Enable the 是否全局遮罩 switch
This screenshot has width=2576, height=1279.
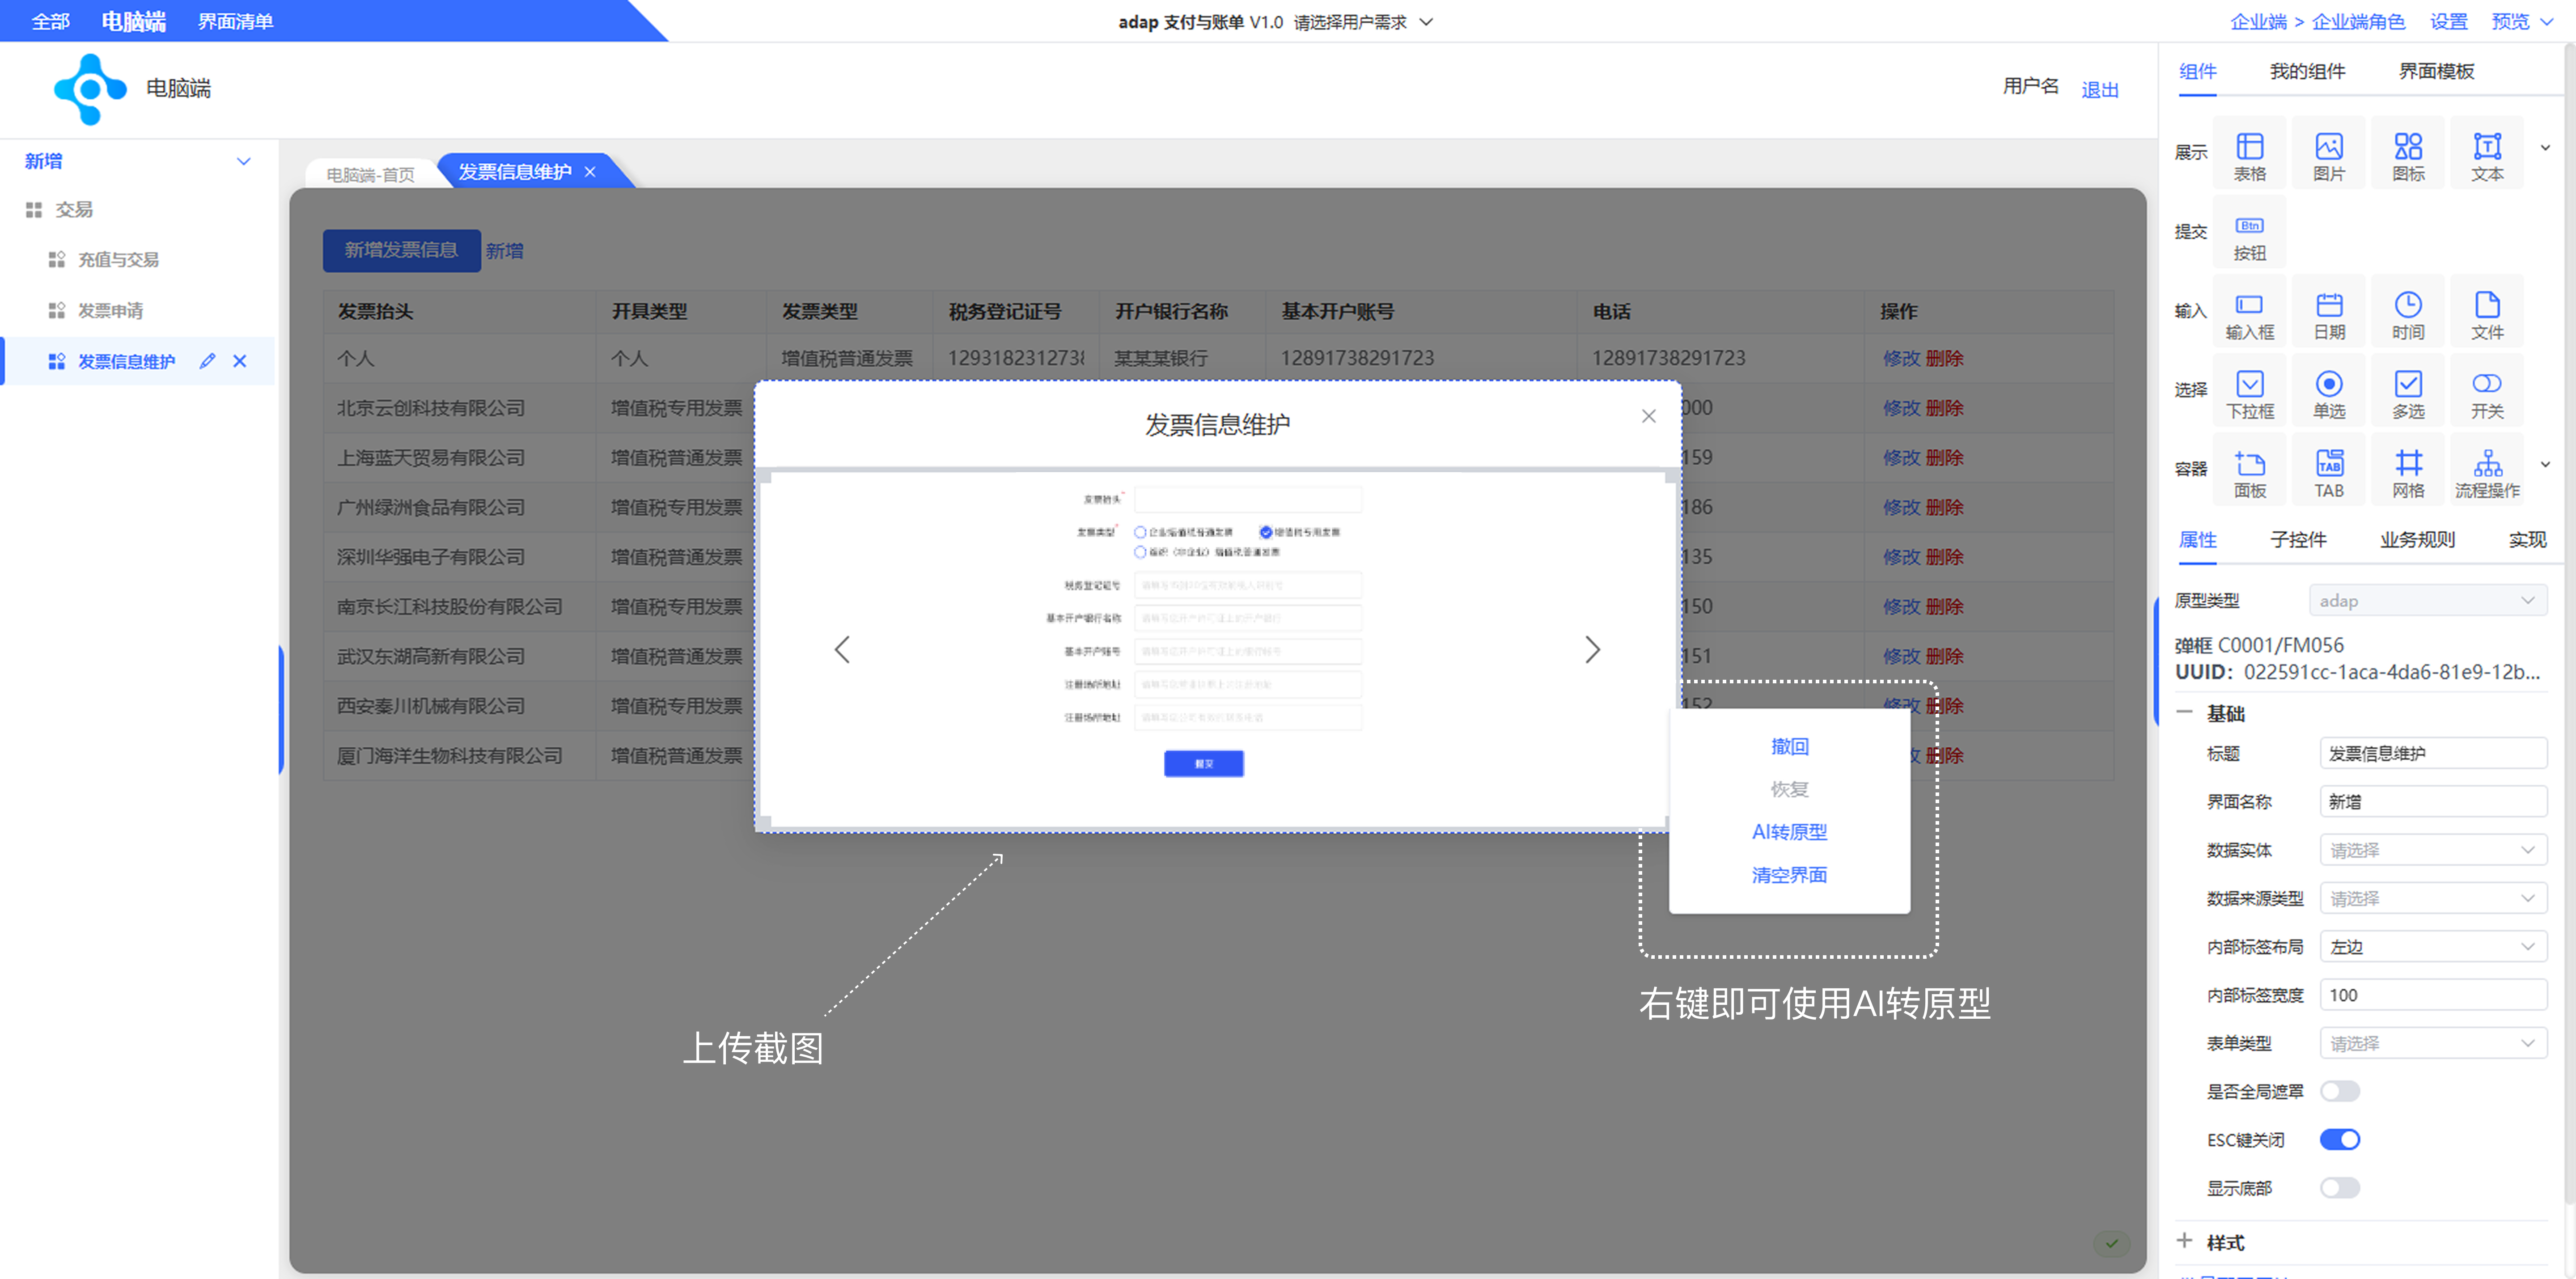click(x=2339, y=1091)
